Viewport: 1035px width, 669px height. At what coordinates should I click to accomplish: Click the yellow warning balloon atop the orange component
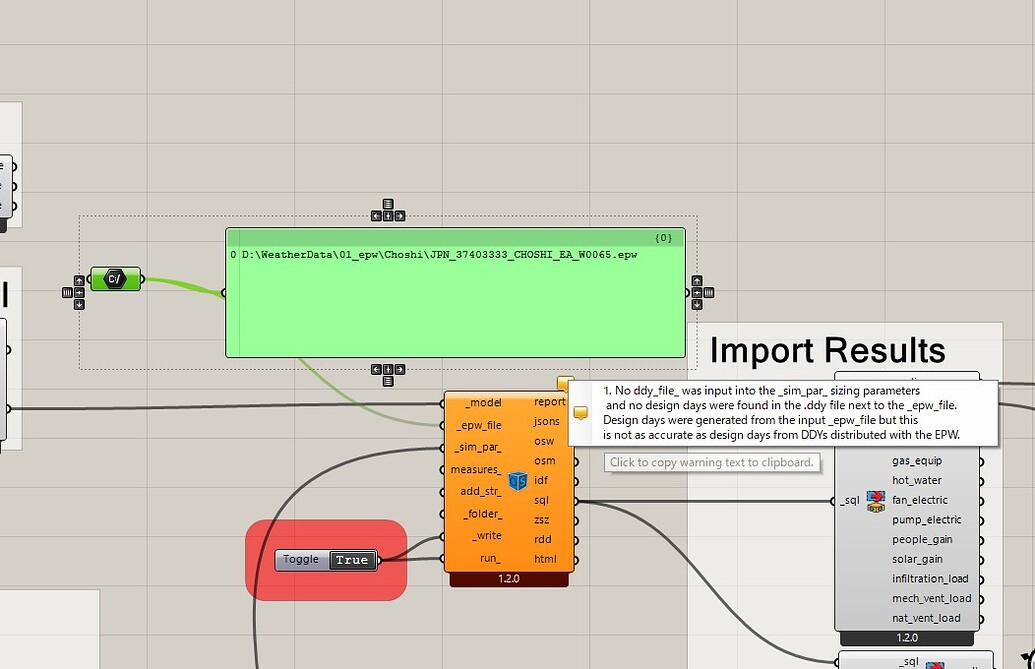coord(566,383)
